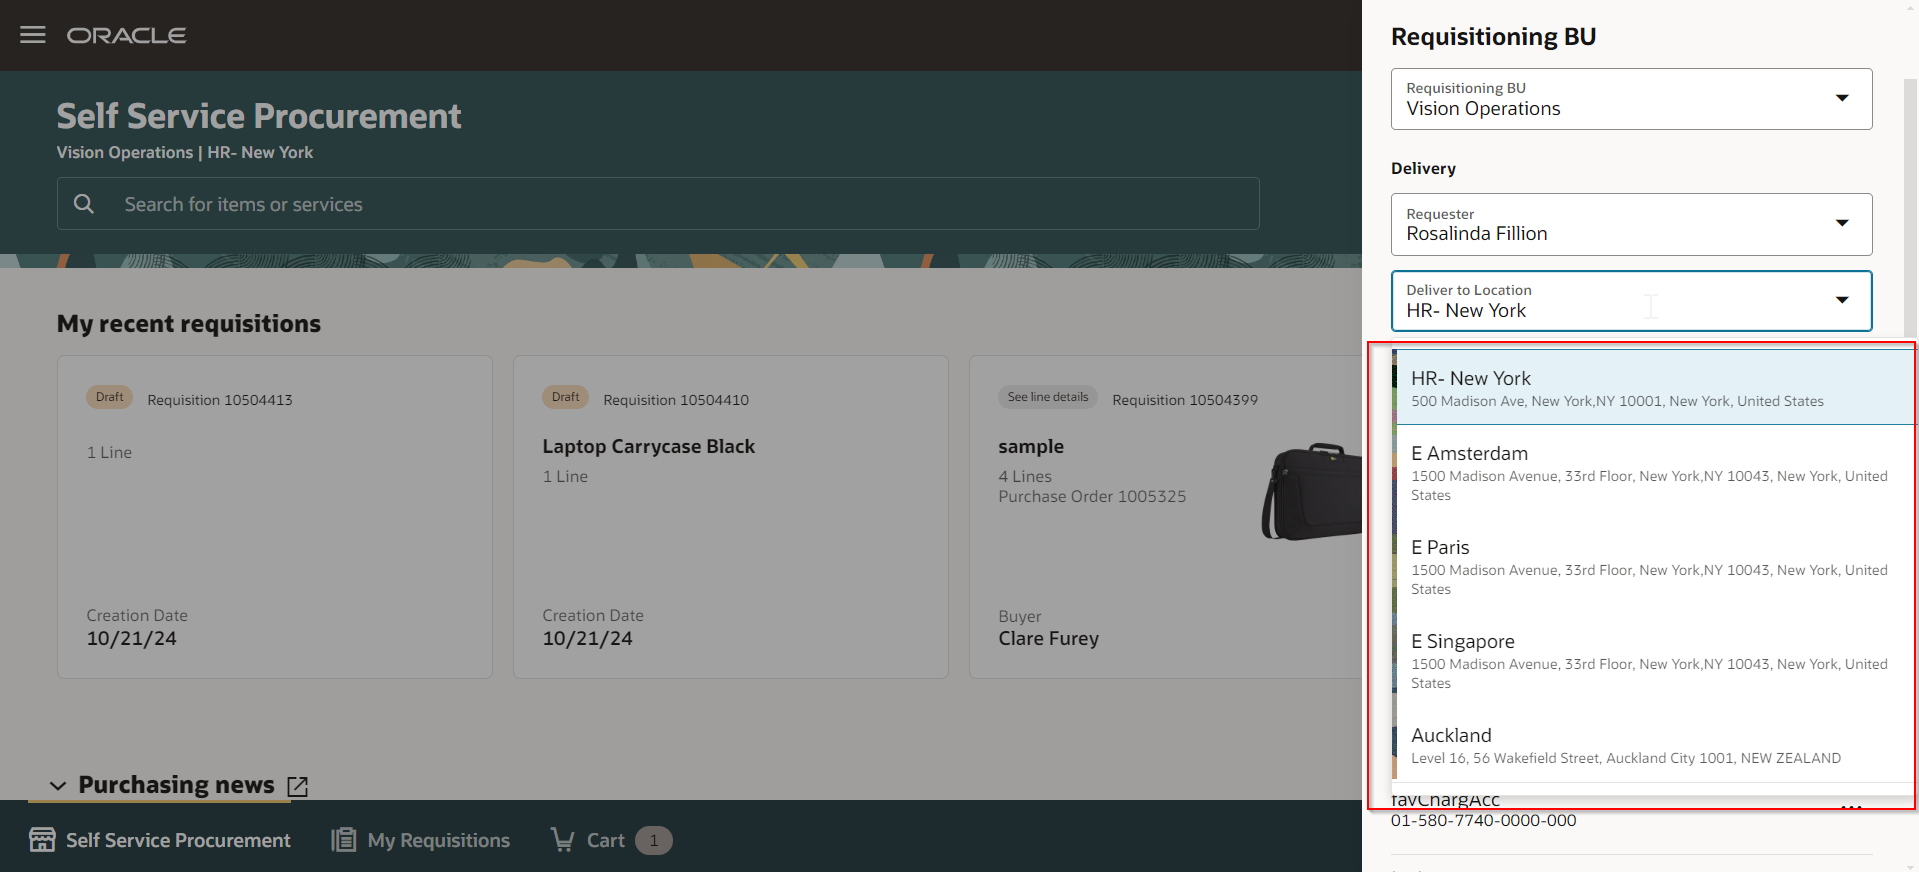Click the Requisitioning BU panel heading
The height and width of the screenshot is (872, 1919).
pos(1493,37)
